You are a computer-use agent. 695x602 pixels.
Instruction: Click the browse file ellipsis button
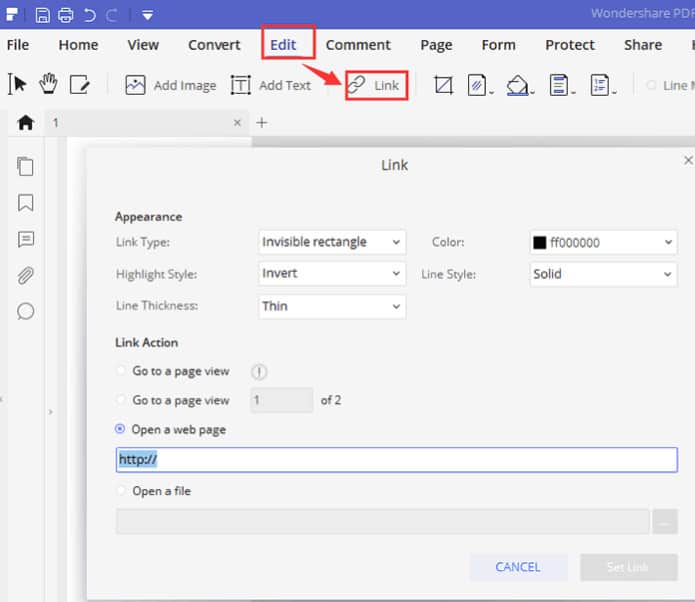[x=665, y=522]
